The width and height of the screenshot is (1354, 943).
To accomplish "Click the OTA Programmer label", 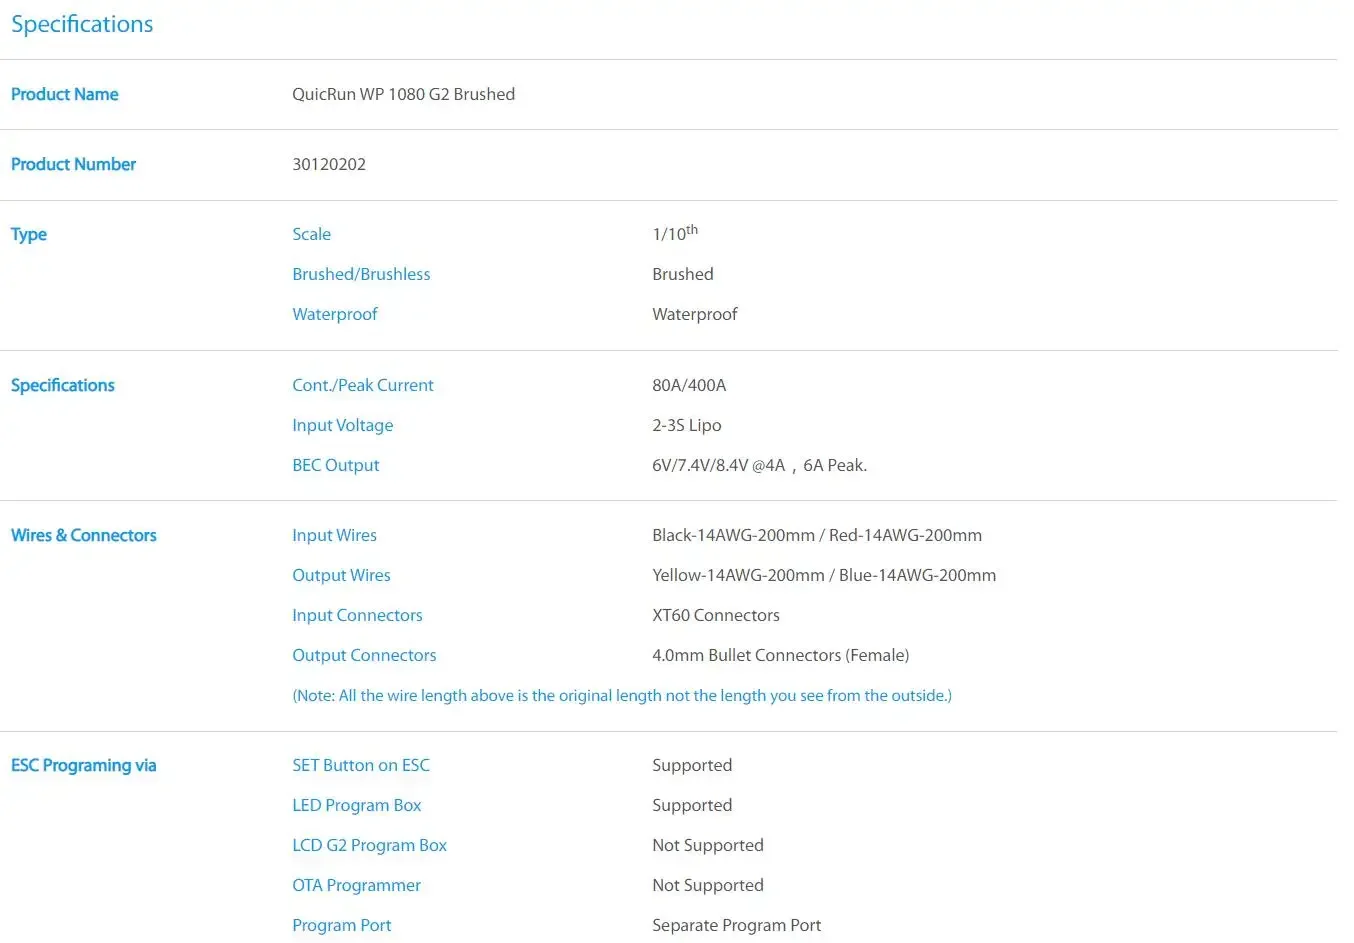I will coord(356,885).
